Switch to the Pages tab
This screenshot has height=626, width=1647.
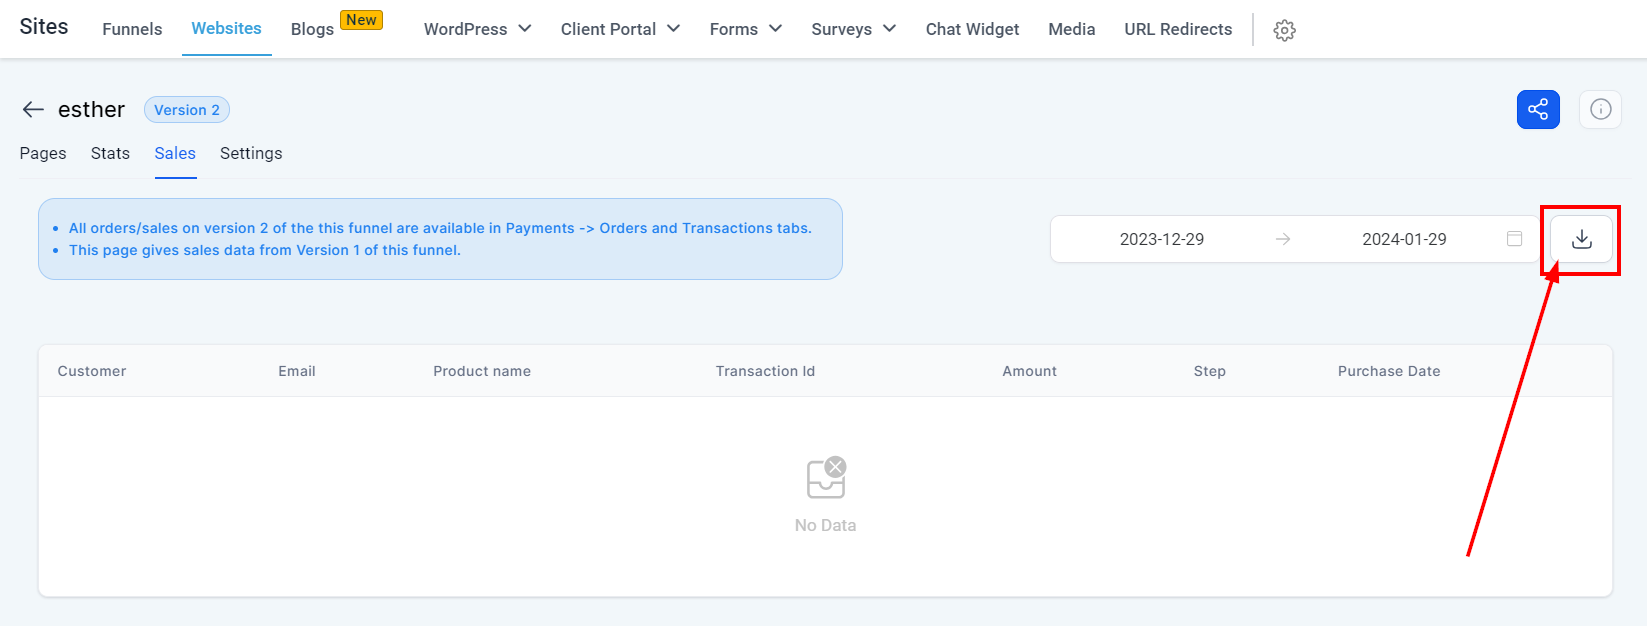tap(43, 153)
